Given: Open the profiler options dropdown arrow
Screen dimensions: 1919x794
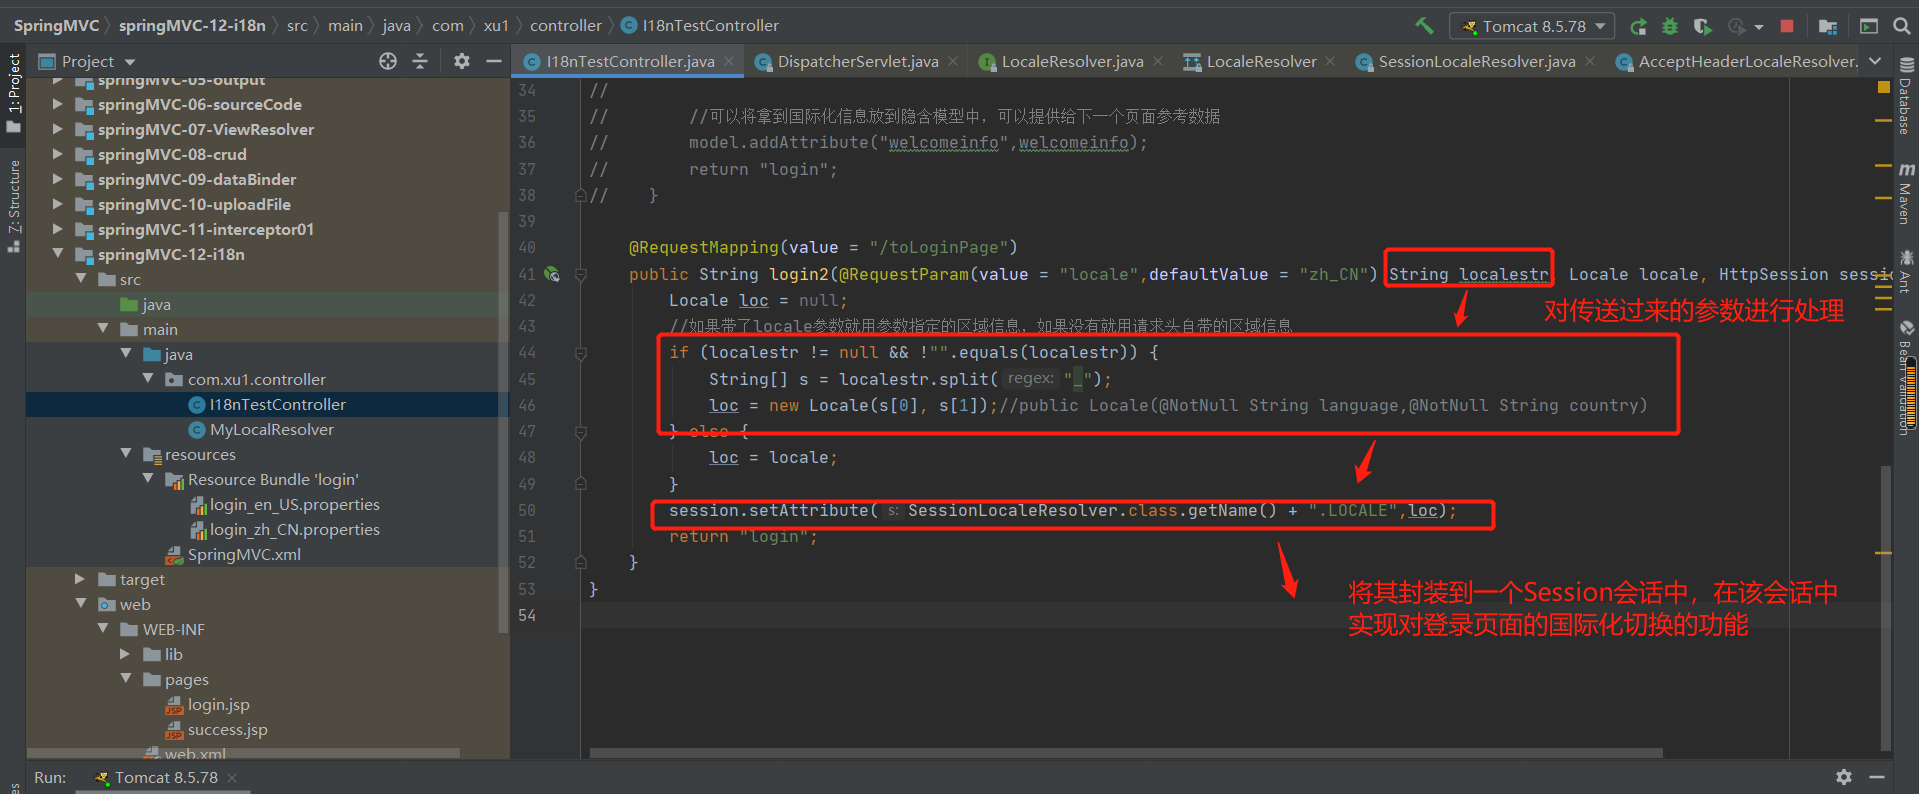Looking at the screenshot, I should coord(1759,27).
